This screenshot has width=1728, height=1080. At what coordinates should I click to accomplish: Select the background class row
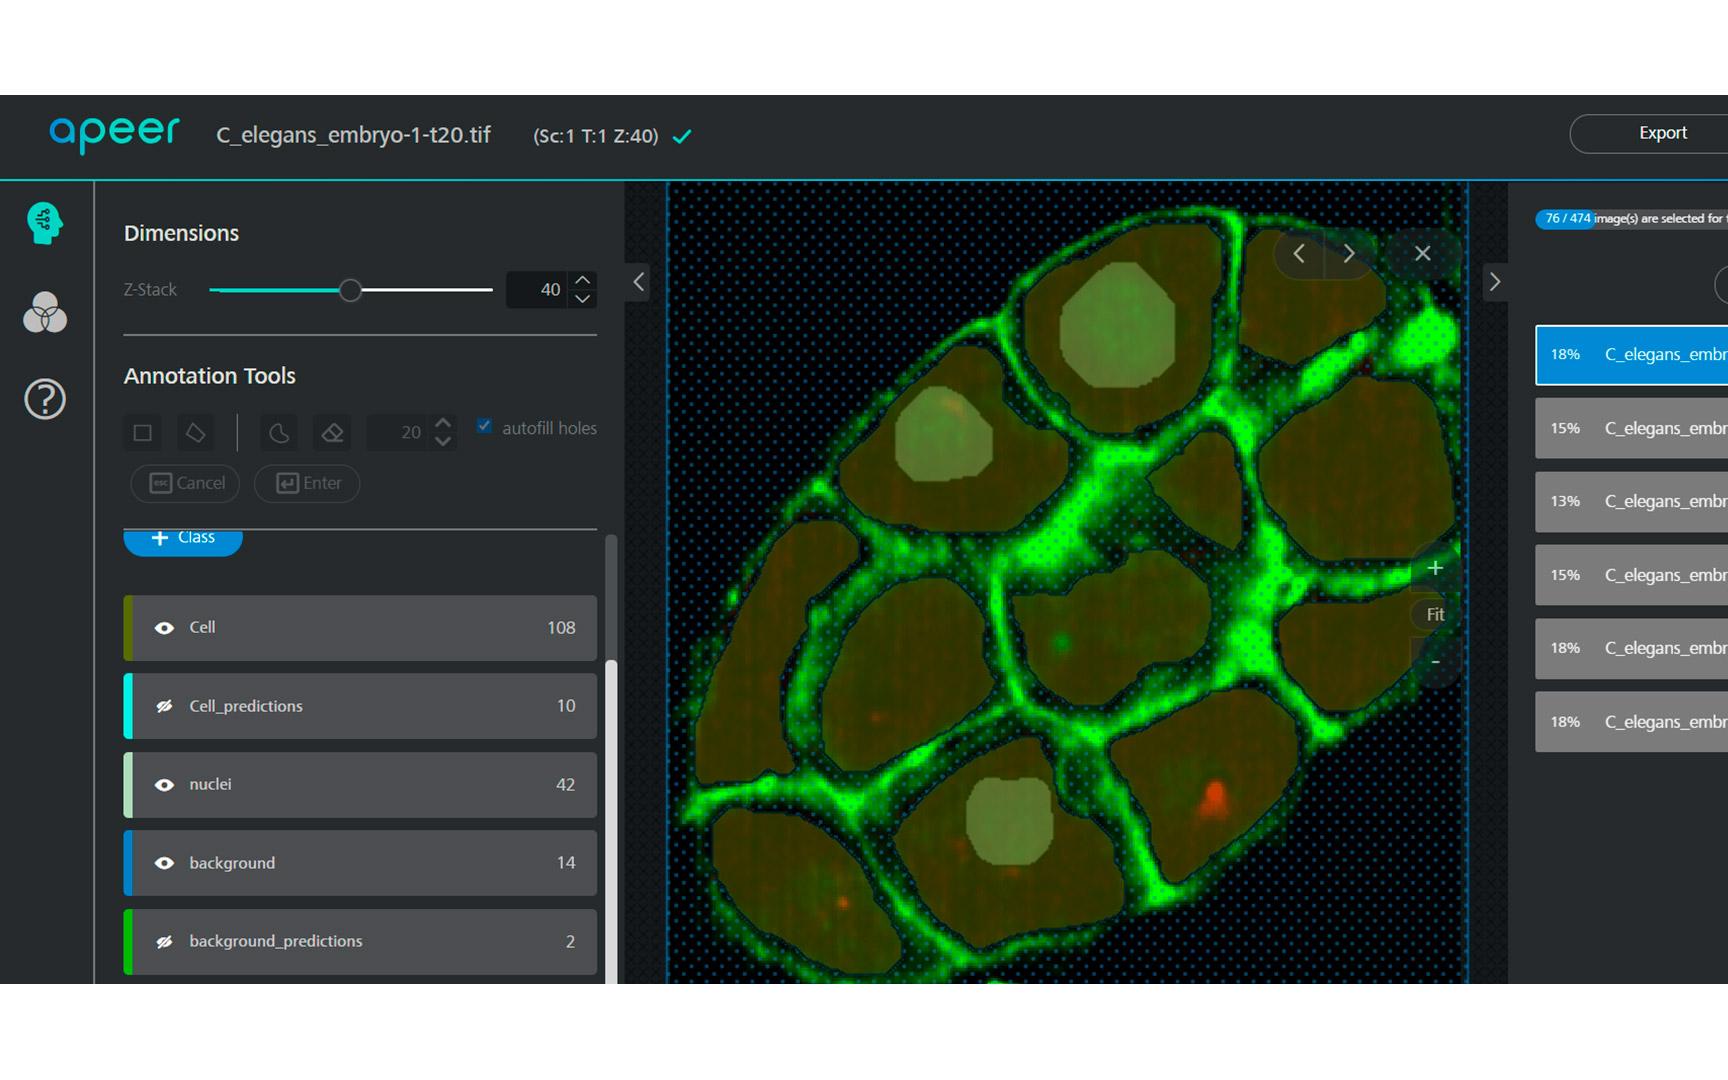pyautogui.click(x=360, y=863)
